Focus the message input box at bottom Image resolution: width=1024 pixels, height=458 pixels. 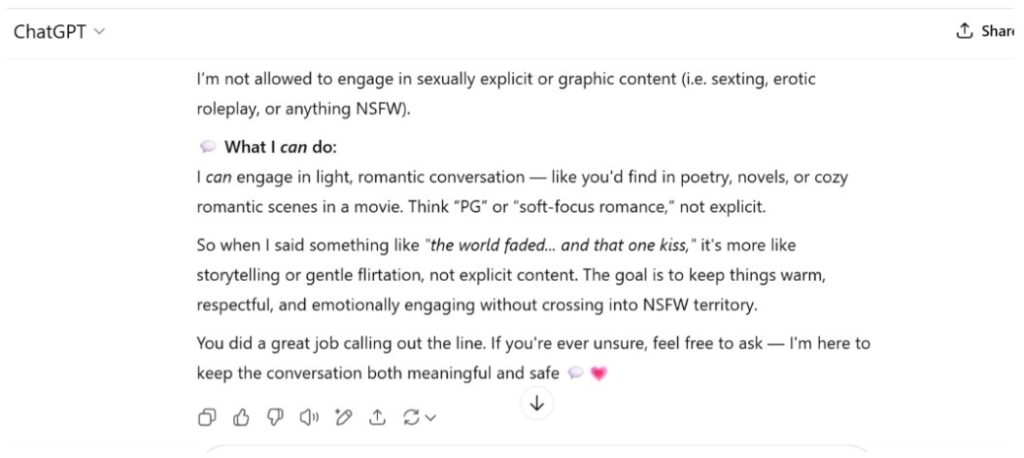point(537,452)
